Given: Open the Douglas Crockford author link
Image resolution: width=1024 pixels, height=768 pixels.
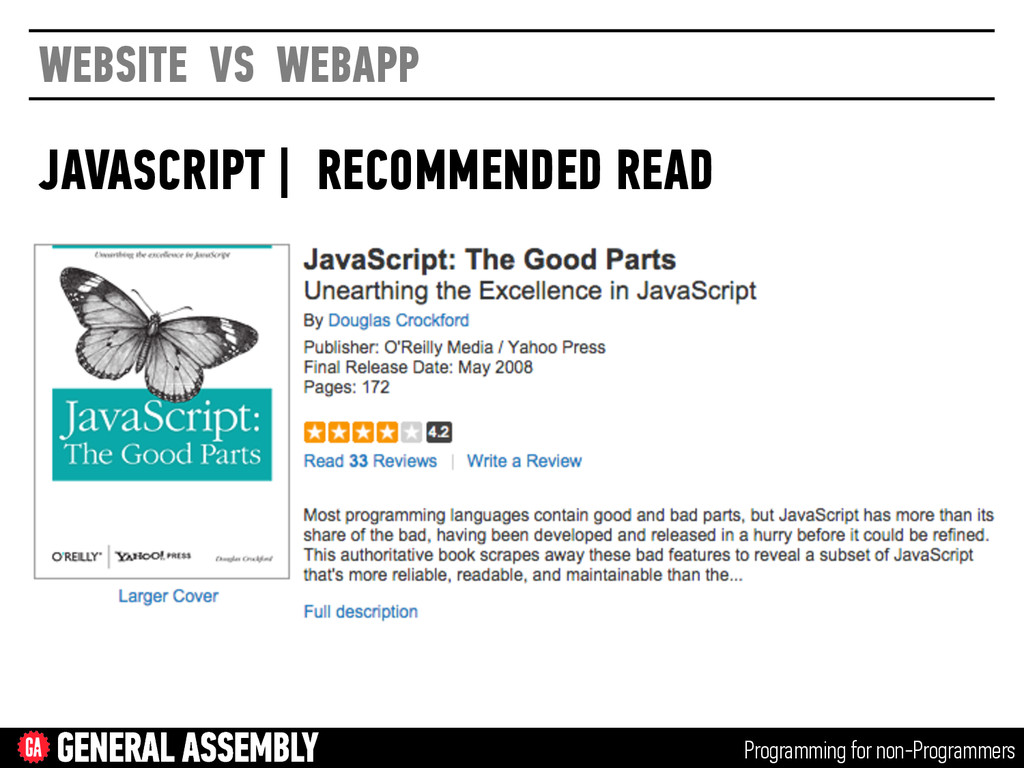Looking at the screenshot, I should pos(398,321).
